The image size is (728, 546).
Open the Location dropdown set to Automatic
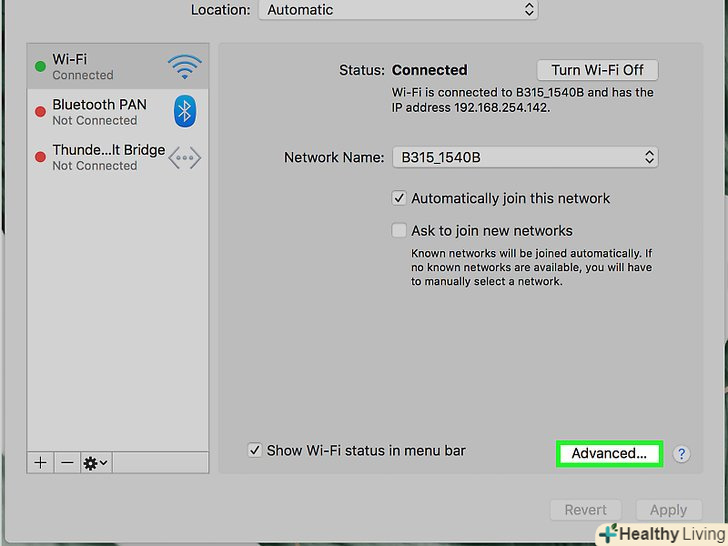click(x=398, y=10)
